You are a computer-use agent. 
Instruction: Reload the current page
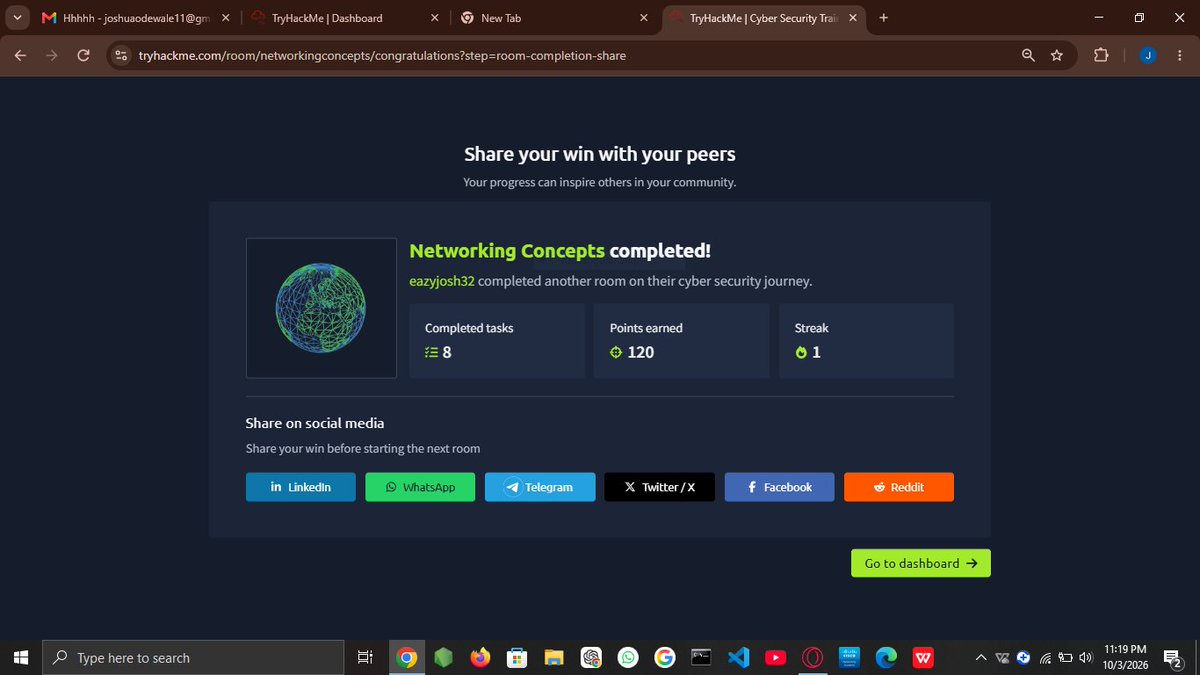(83, 56)
